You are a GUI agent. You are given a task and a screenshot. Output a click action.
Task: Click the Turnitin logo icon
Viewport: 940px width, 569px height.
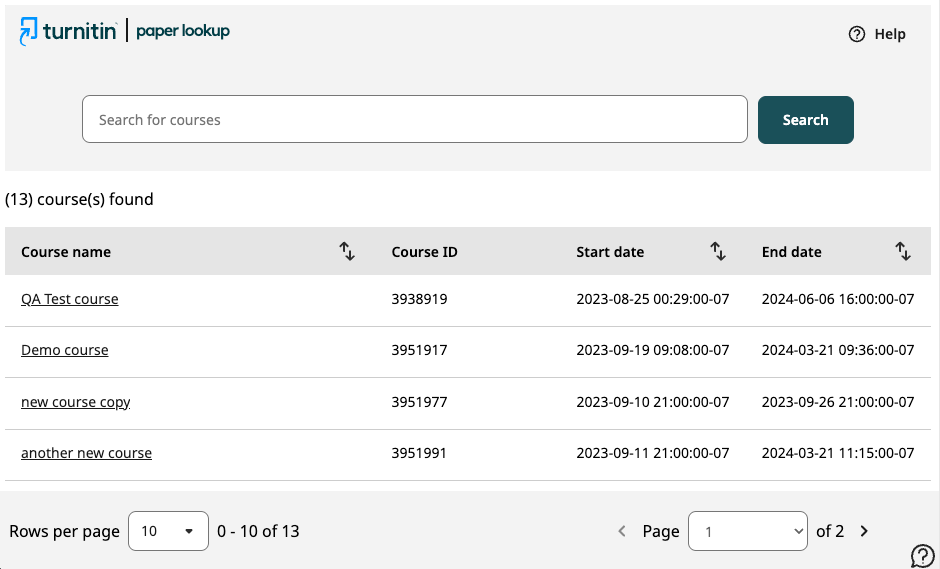(x=28, y=31)
